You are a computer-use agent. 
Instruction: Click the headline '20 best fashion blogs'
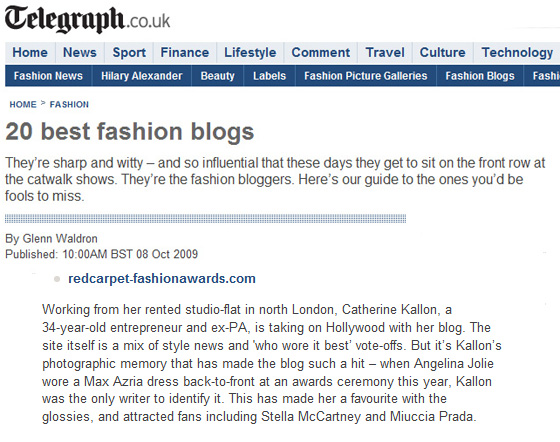(x=130, y=132)
